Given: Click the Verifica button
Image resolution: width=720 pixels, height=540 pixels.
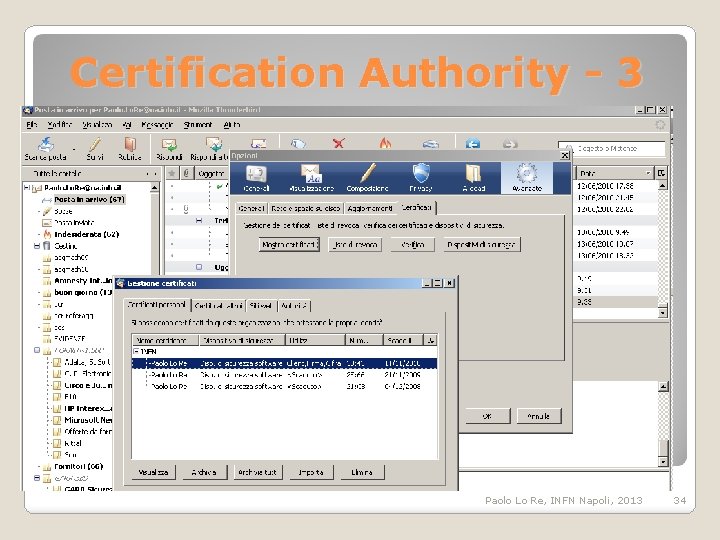Looking at the screenshot, I should (412, 244).
